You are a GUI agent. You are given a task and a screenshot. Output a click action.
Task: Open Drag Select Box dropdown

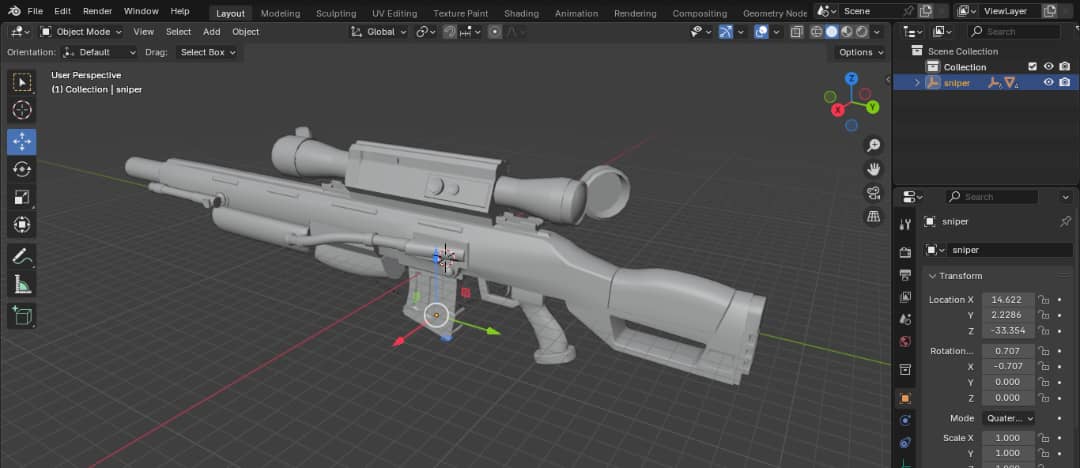click(207, 52)
